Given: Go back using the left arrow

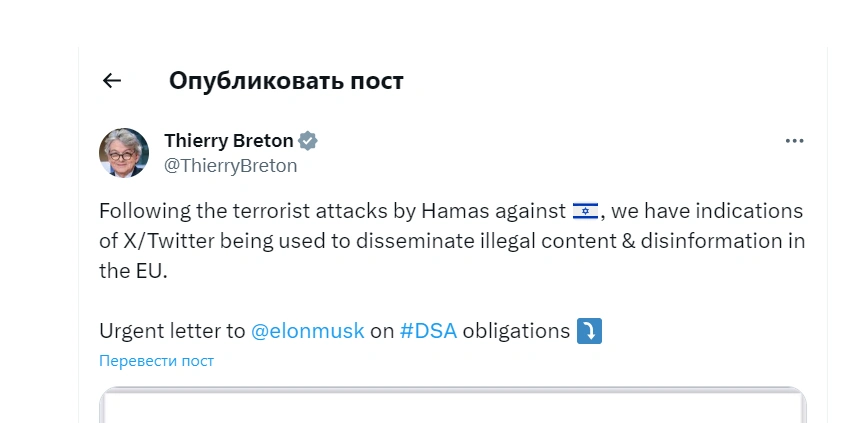Looking at the screenshot, I should point(112,81).
